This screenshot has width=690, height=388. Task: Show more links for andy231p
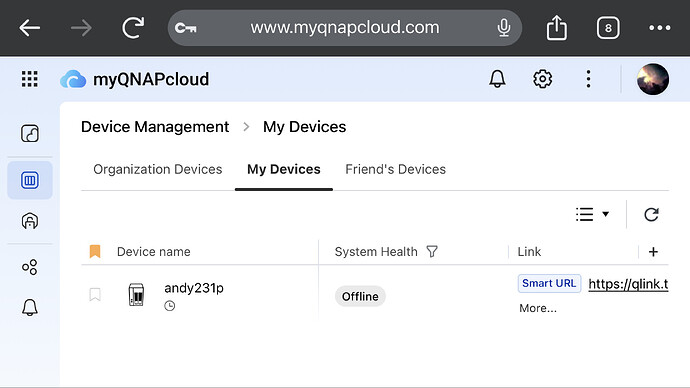(538, 308)
